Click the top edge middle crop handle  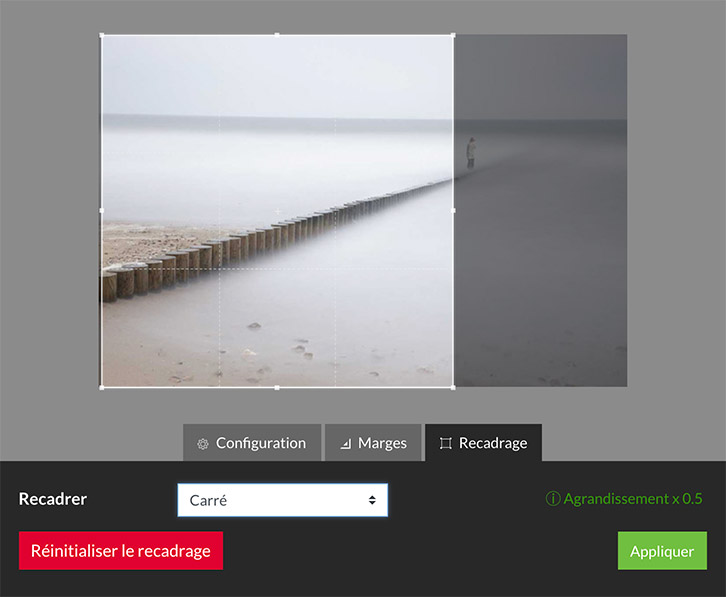277,35
